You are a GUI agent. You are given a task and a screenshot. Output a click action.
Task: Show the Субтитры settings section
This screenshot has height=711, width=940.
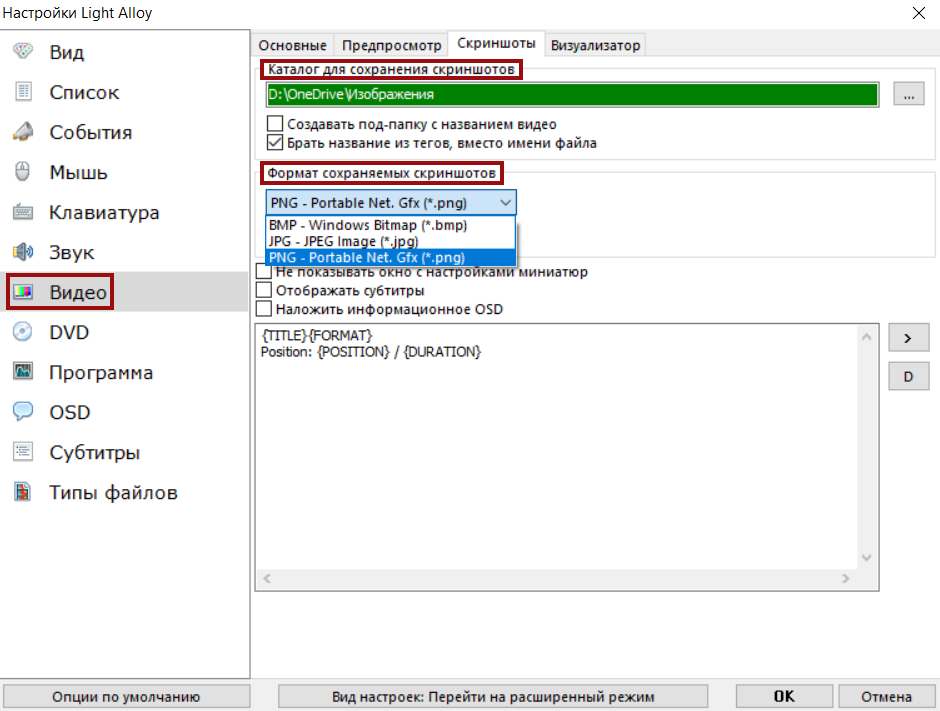tap(124, 452)
